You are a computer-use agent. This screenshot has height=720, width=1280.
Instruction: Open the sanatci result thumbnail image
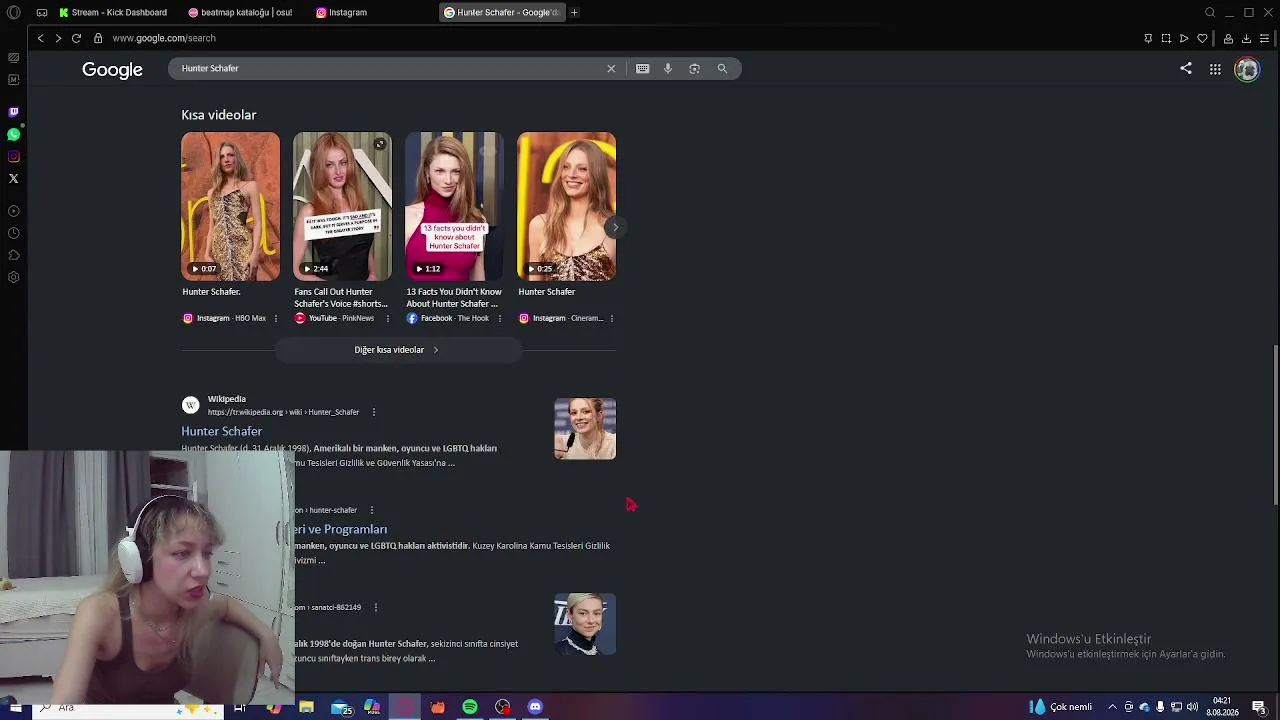585,624
